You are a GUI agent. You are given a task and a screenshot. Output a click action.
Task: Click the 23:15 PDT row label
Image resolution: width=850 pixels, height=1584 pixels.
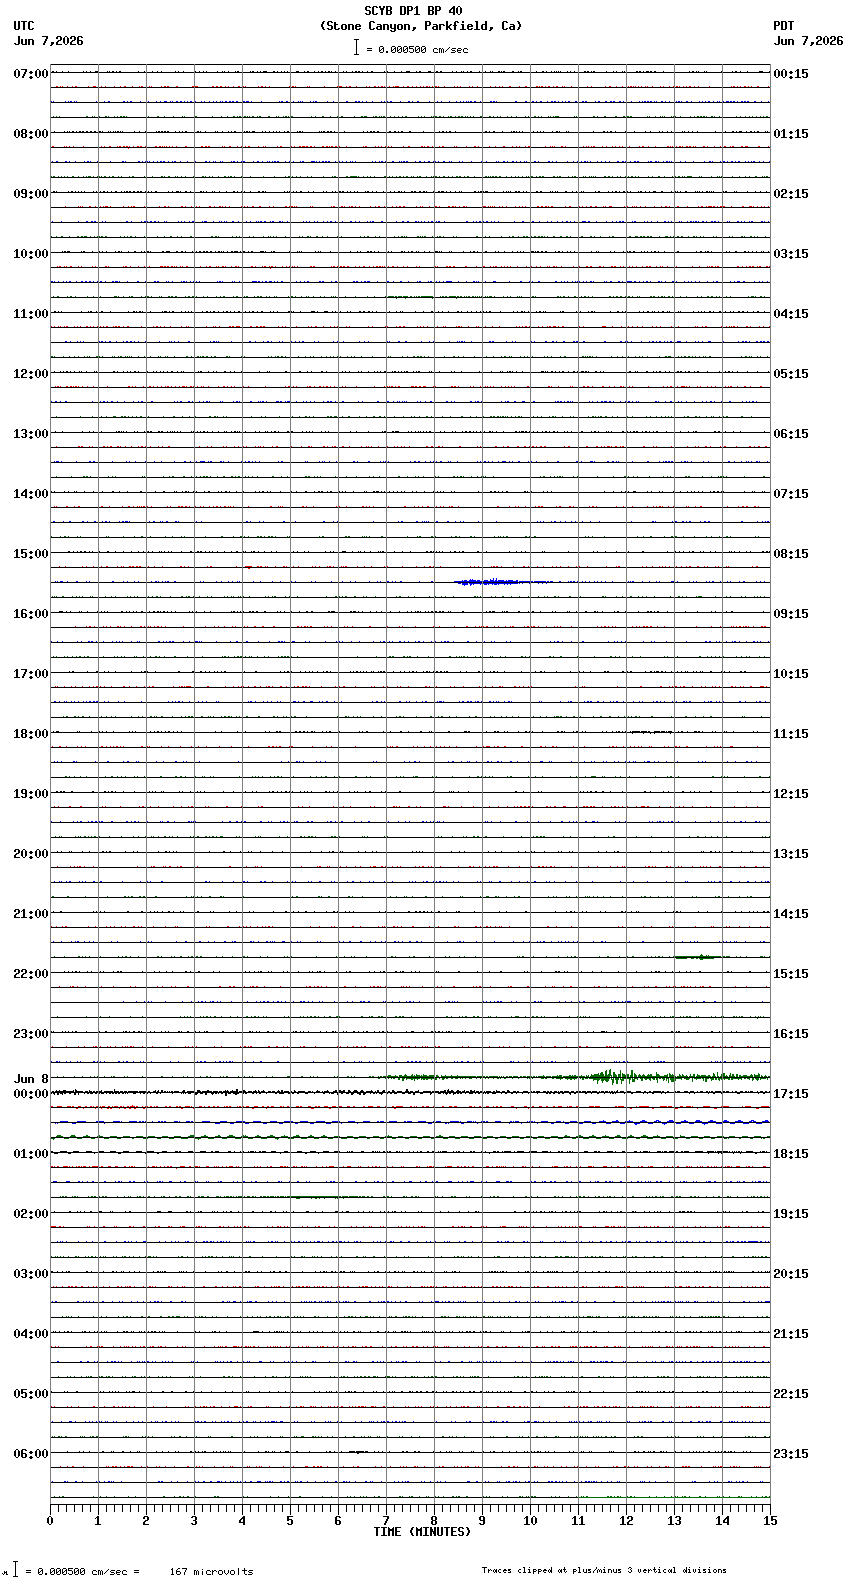tap(791, 1454)
